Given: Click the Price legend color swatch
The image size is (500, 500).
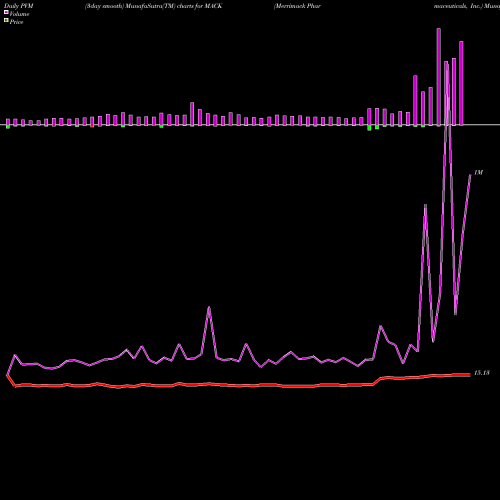Looking at the screenshot, I should 6,20.
